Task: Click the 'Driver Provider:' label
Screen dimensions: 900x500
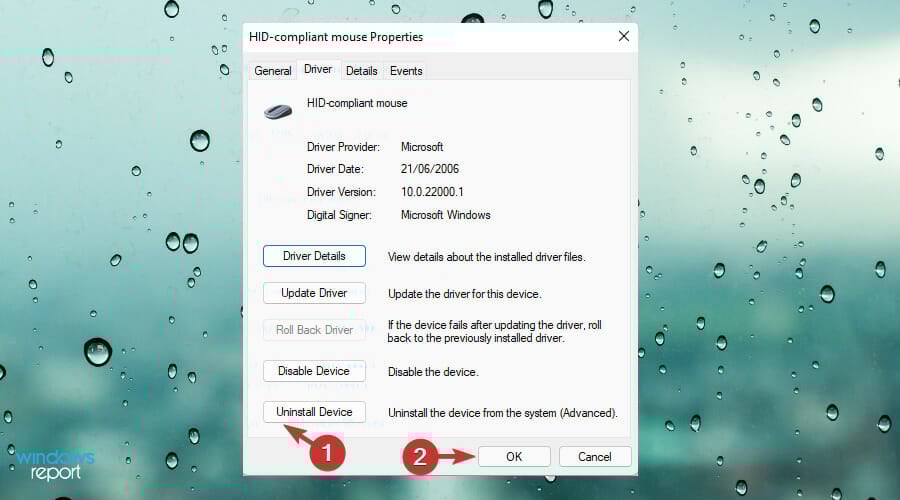Action: coord(343,147)
